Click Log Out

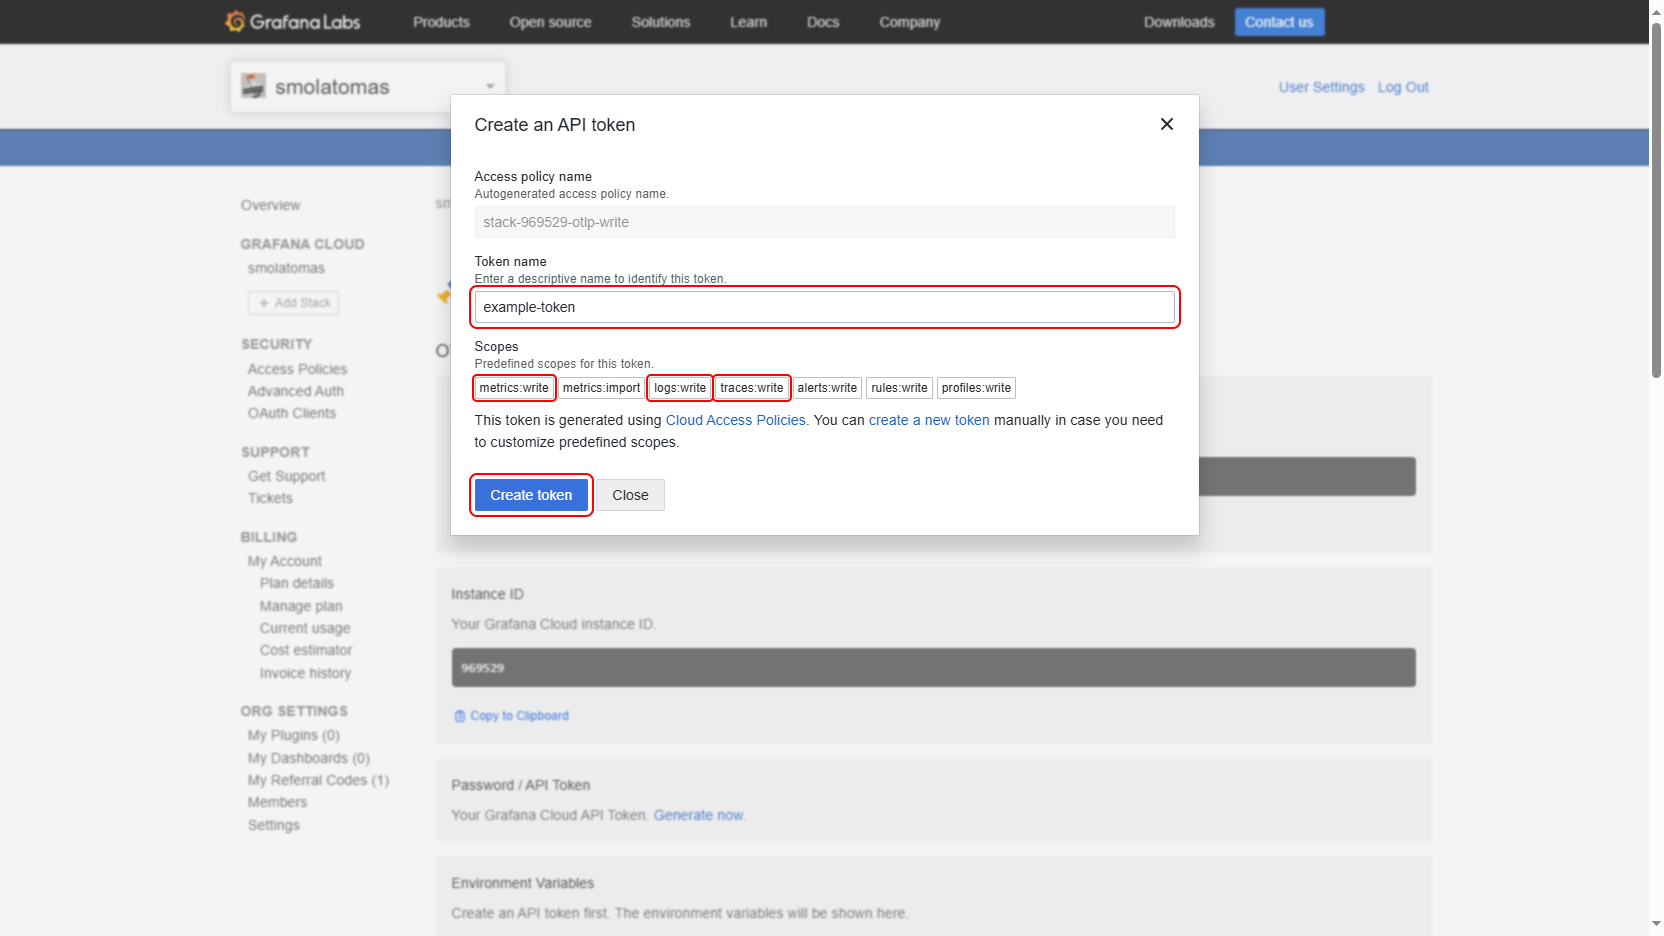click(x=1403, y=87)
